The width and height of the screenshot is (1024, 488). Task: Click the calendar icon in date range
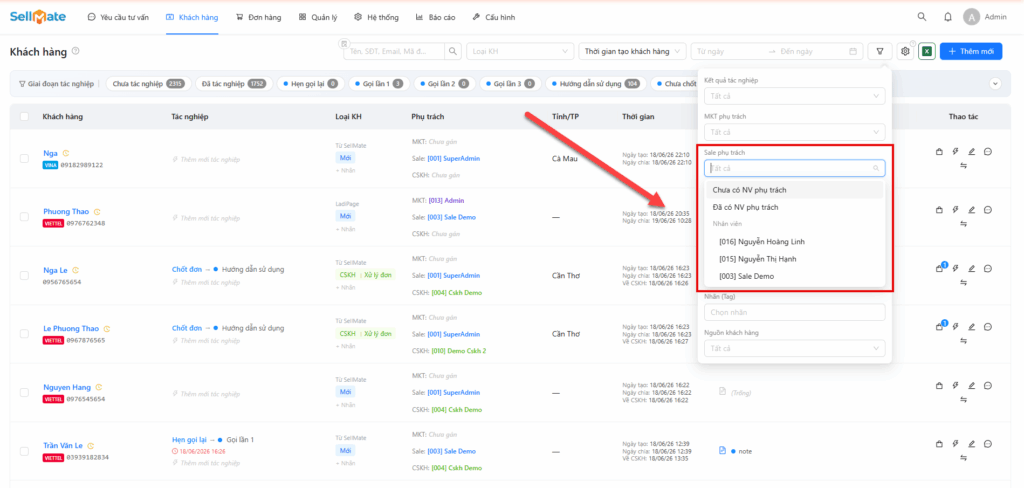click(x=853, y=51)
